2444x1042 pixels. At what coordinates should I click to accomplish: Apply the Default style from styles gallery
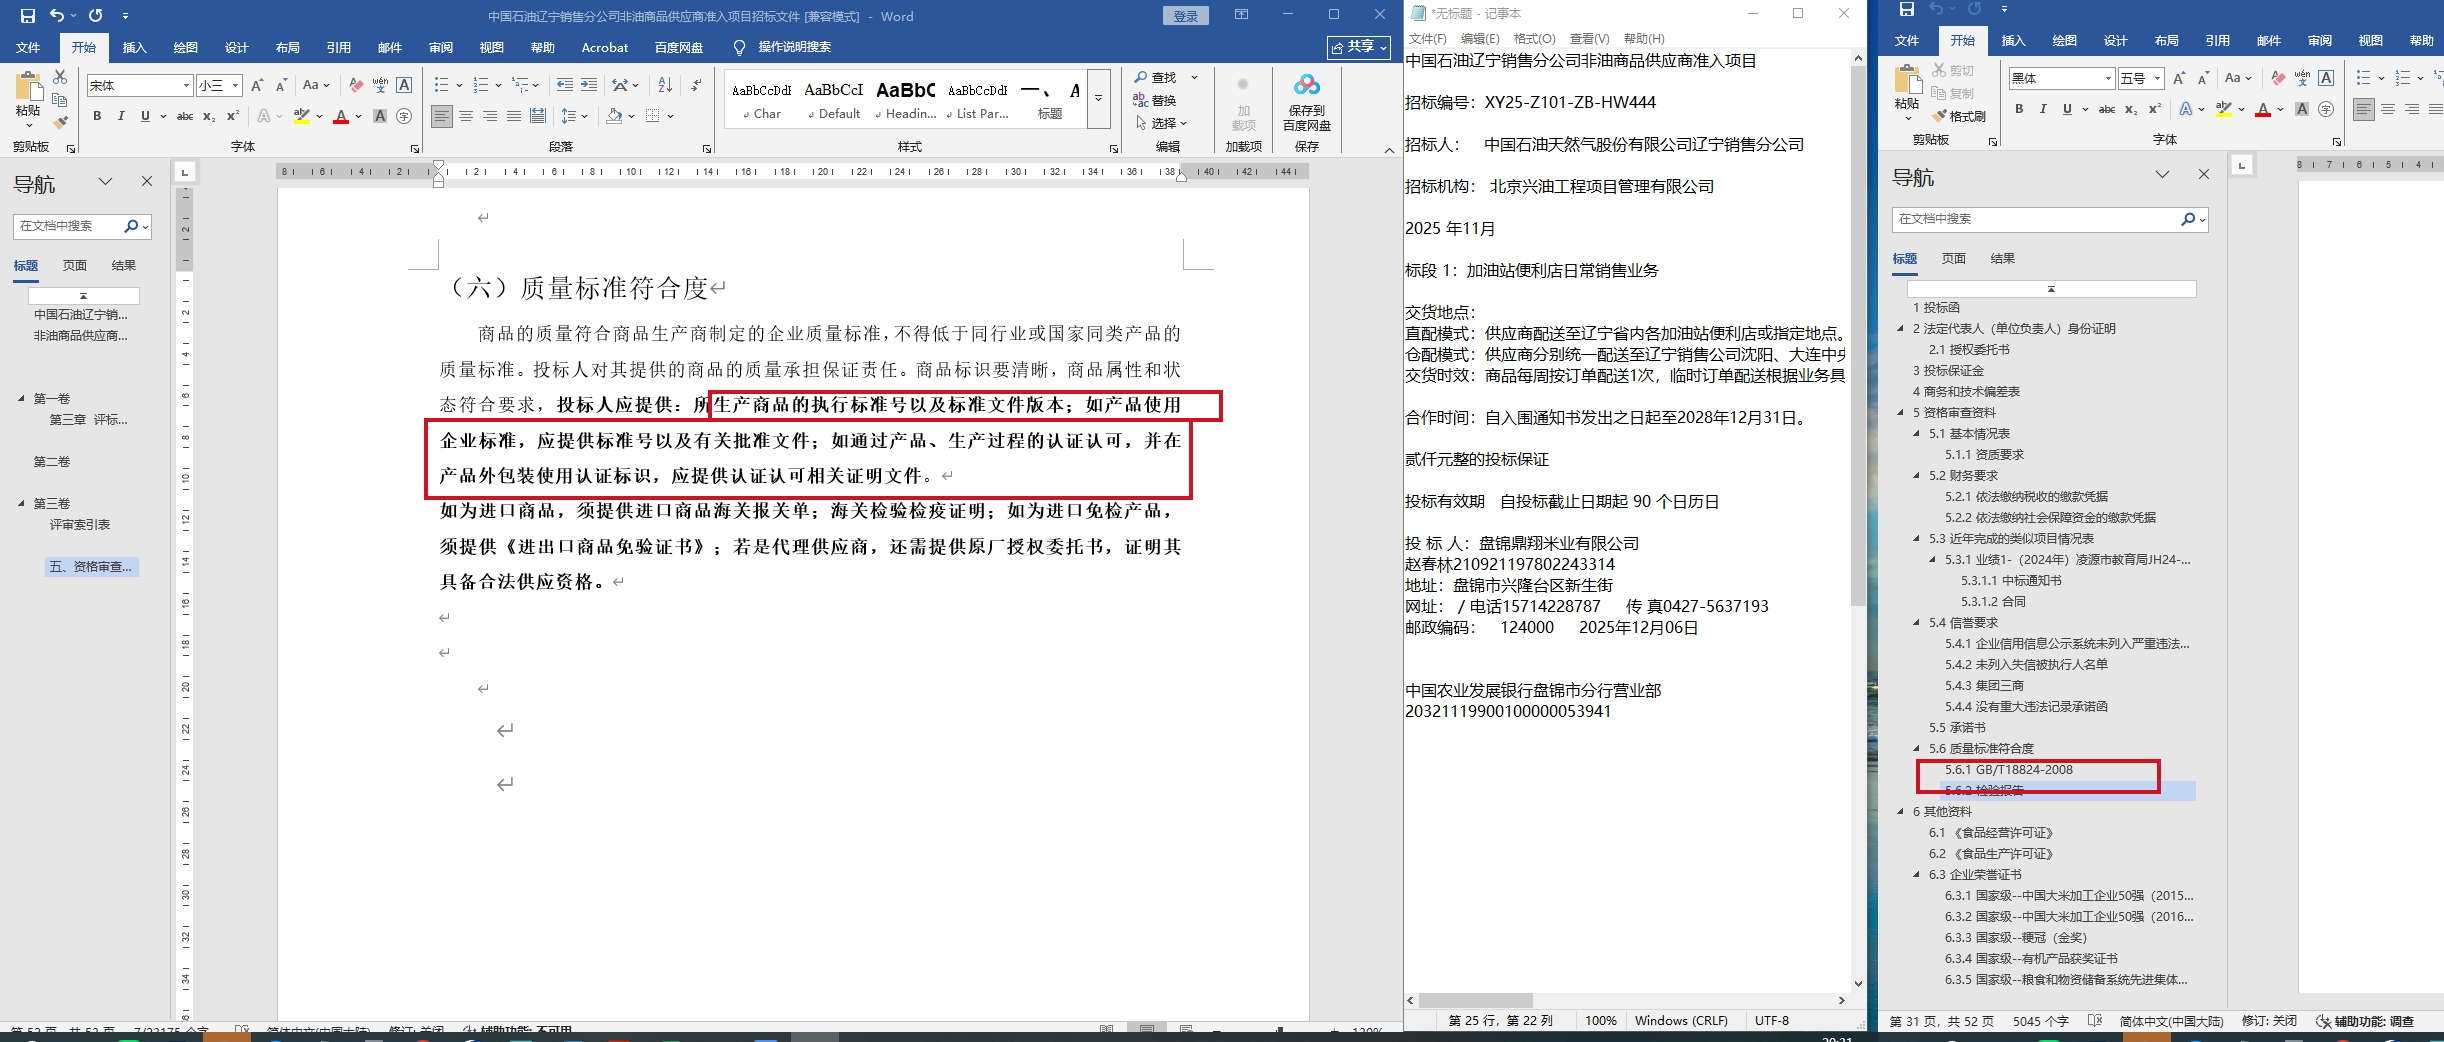833,100
